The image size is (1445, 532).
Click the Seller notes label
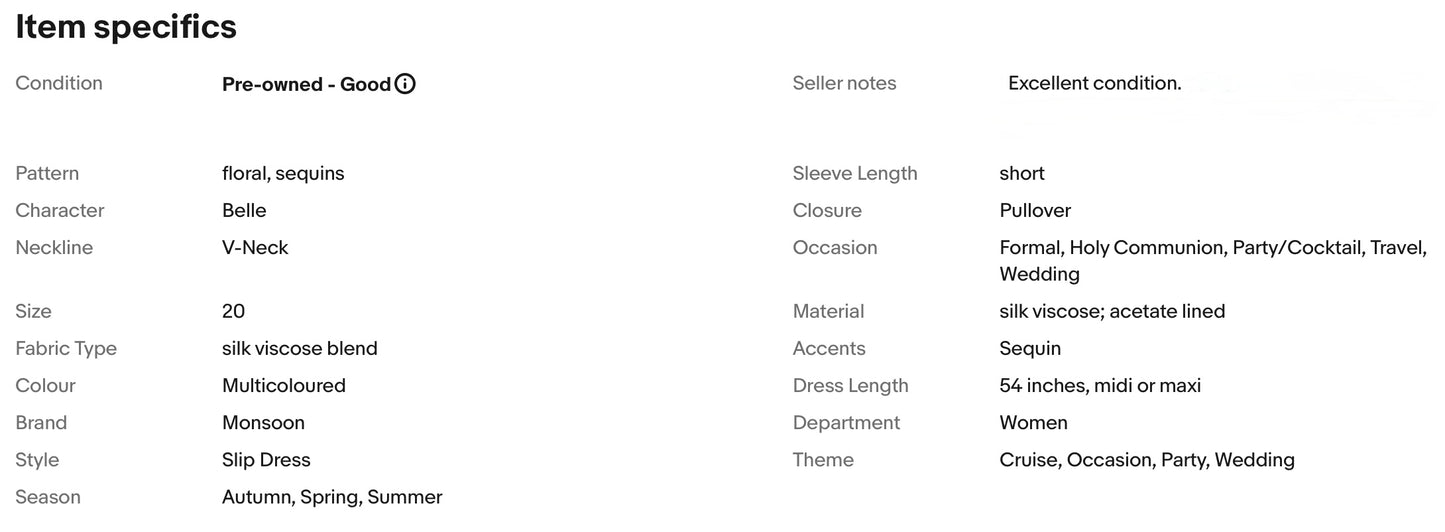pos(844,83)
